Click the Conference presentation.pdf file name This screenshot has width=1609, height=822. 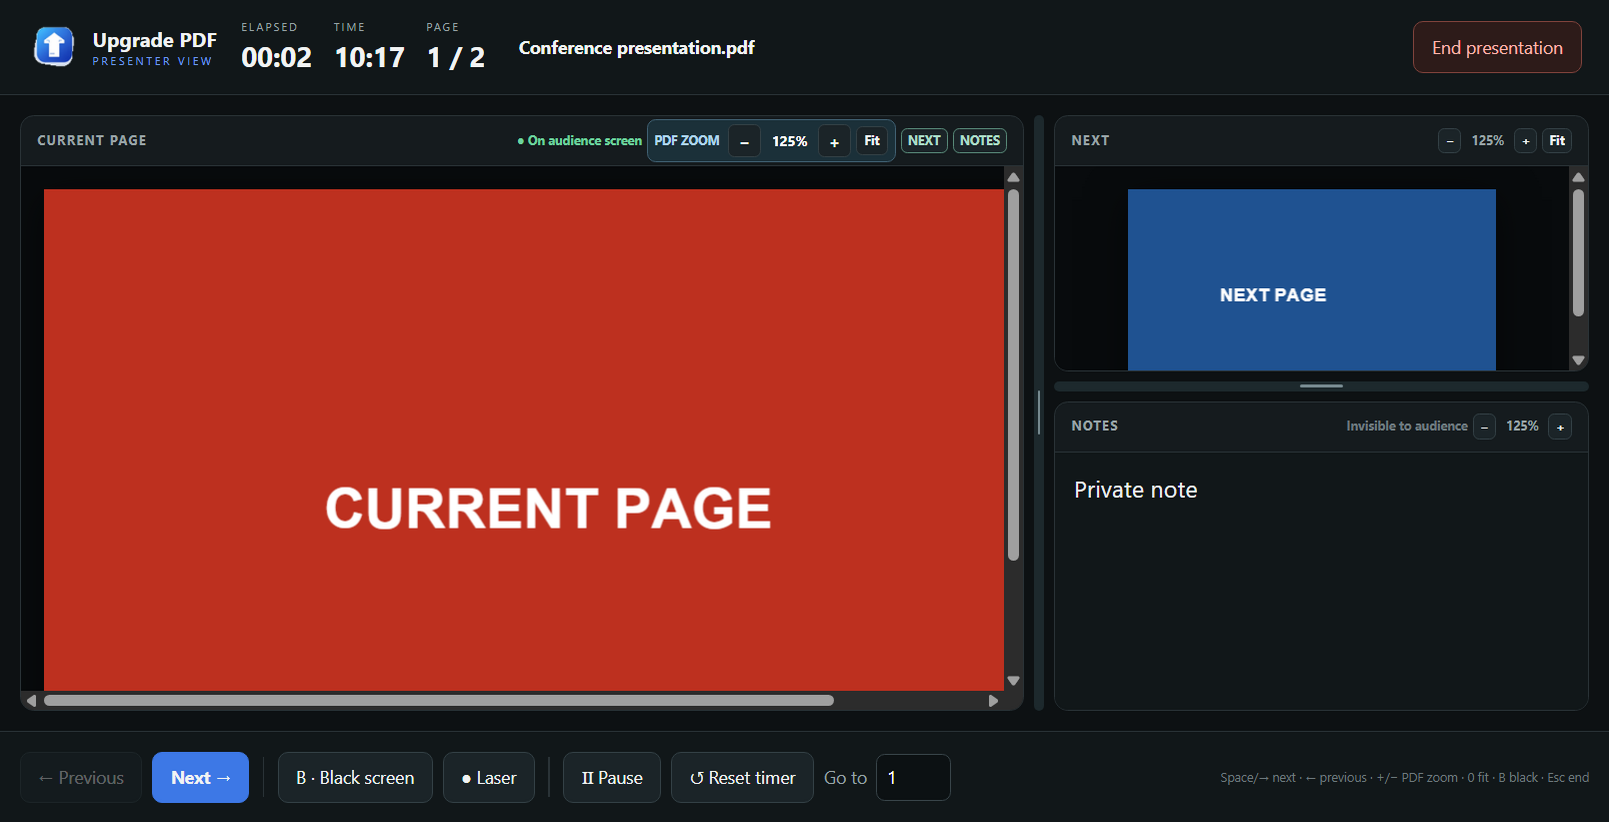pyautogui.click(x=636, y=48)
